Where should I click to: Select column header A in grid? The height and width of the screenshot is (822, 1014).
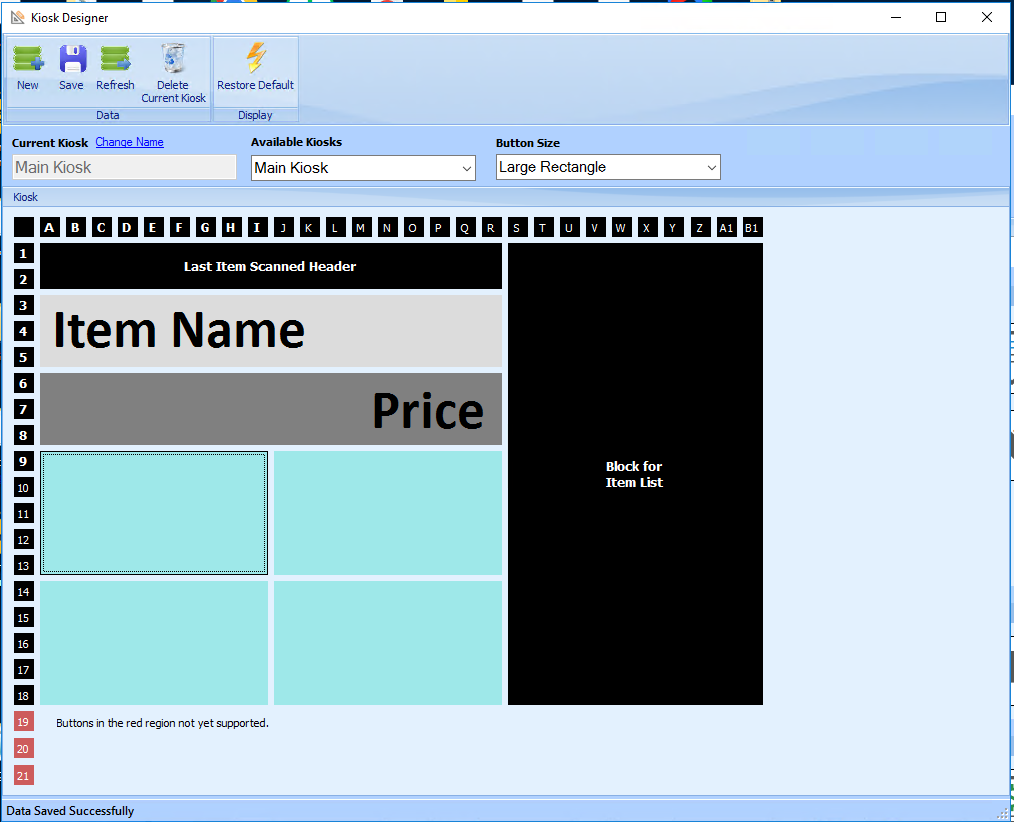pos(50,227)
